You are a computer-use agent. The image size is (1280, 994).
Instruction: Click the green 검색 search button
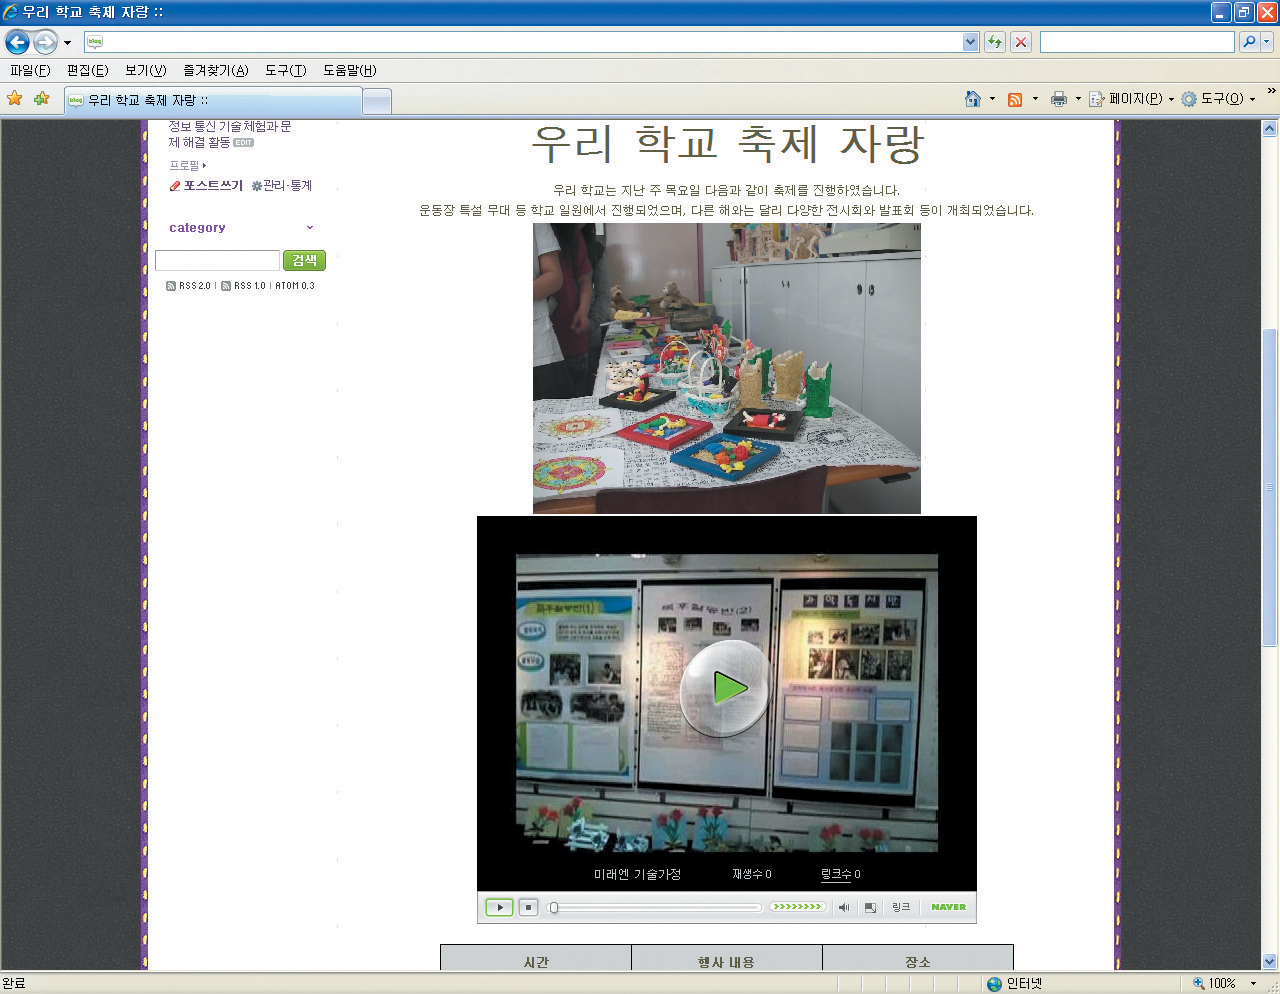click(304, 260)
